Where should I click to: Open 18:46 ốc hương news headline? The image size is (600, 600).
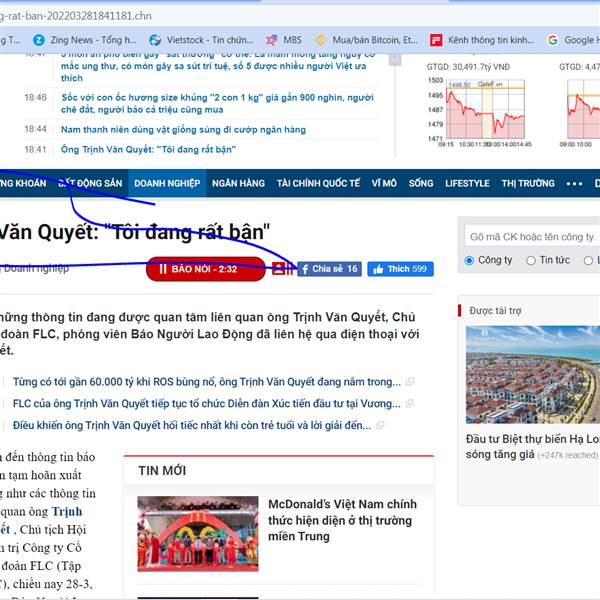[217, 103]
